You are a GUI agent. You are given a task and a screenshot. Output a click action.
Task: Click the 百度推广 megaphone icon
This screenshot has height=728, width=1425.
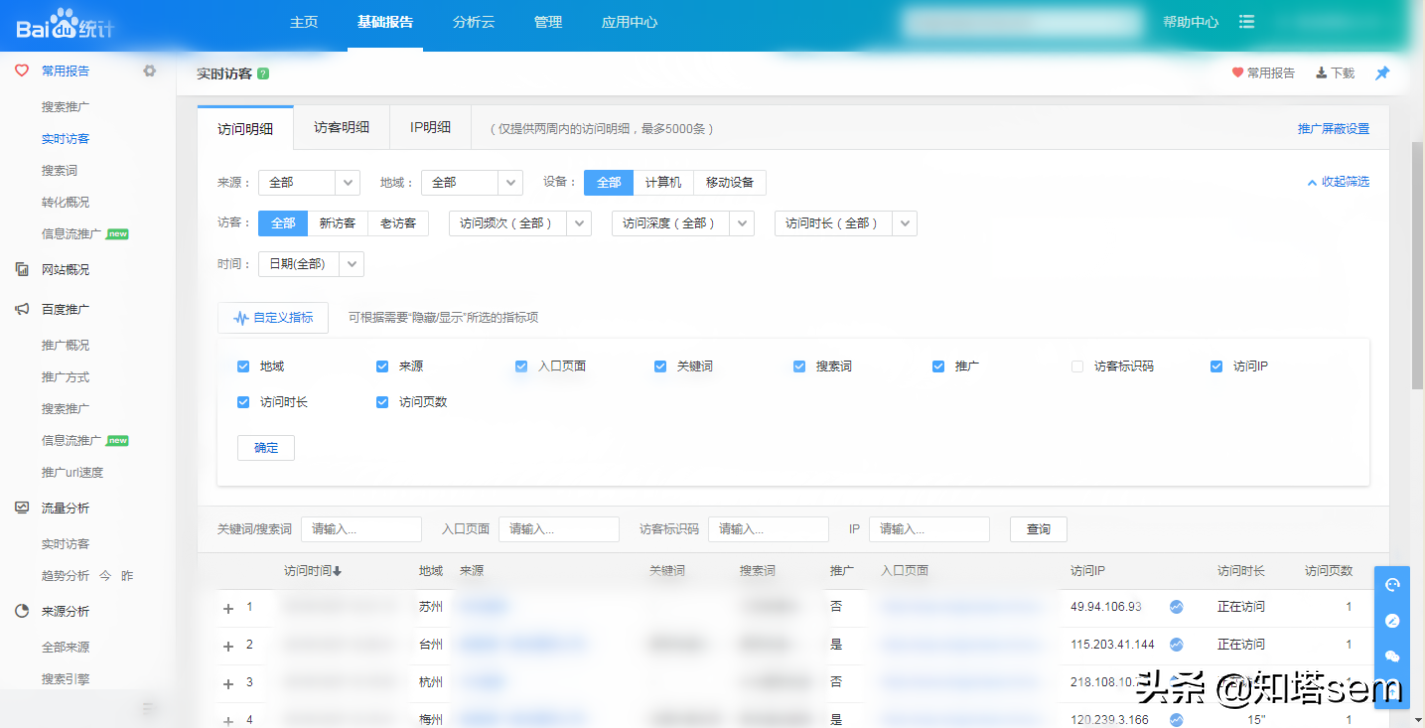22,309
